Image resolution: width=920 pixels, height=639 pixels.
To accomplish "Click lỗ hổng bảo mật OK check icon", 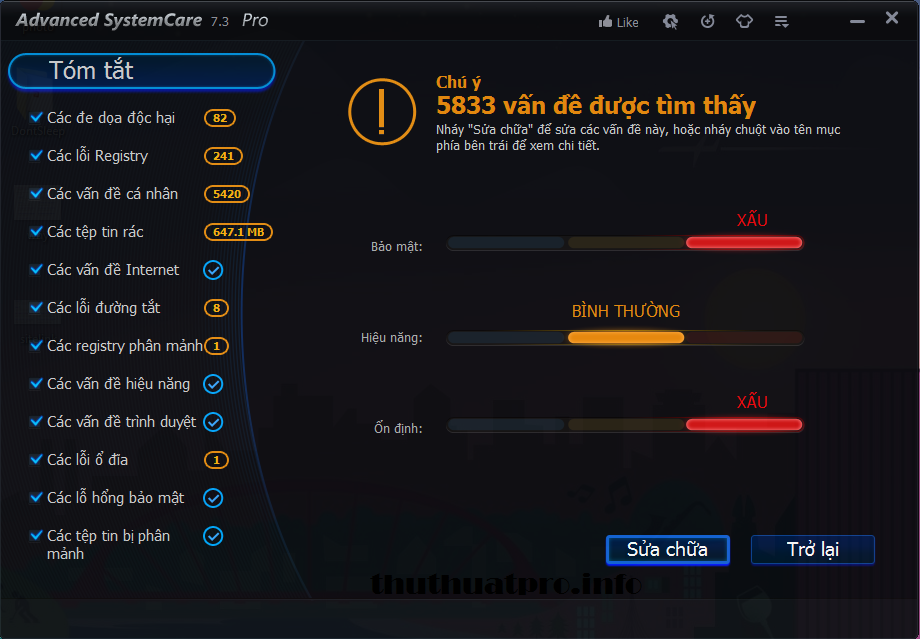I will (213, 498).
